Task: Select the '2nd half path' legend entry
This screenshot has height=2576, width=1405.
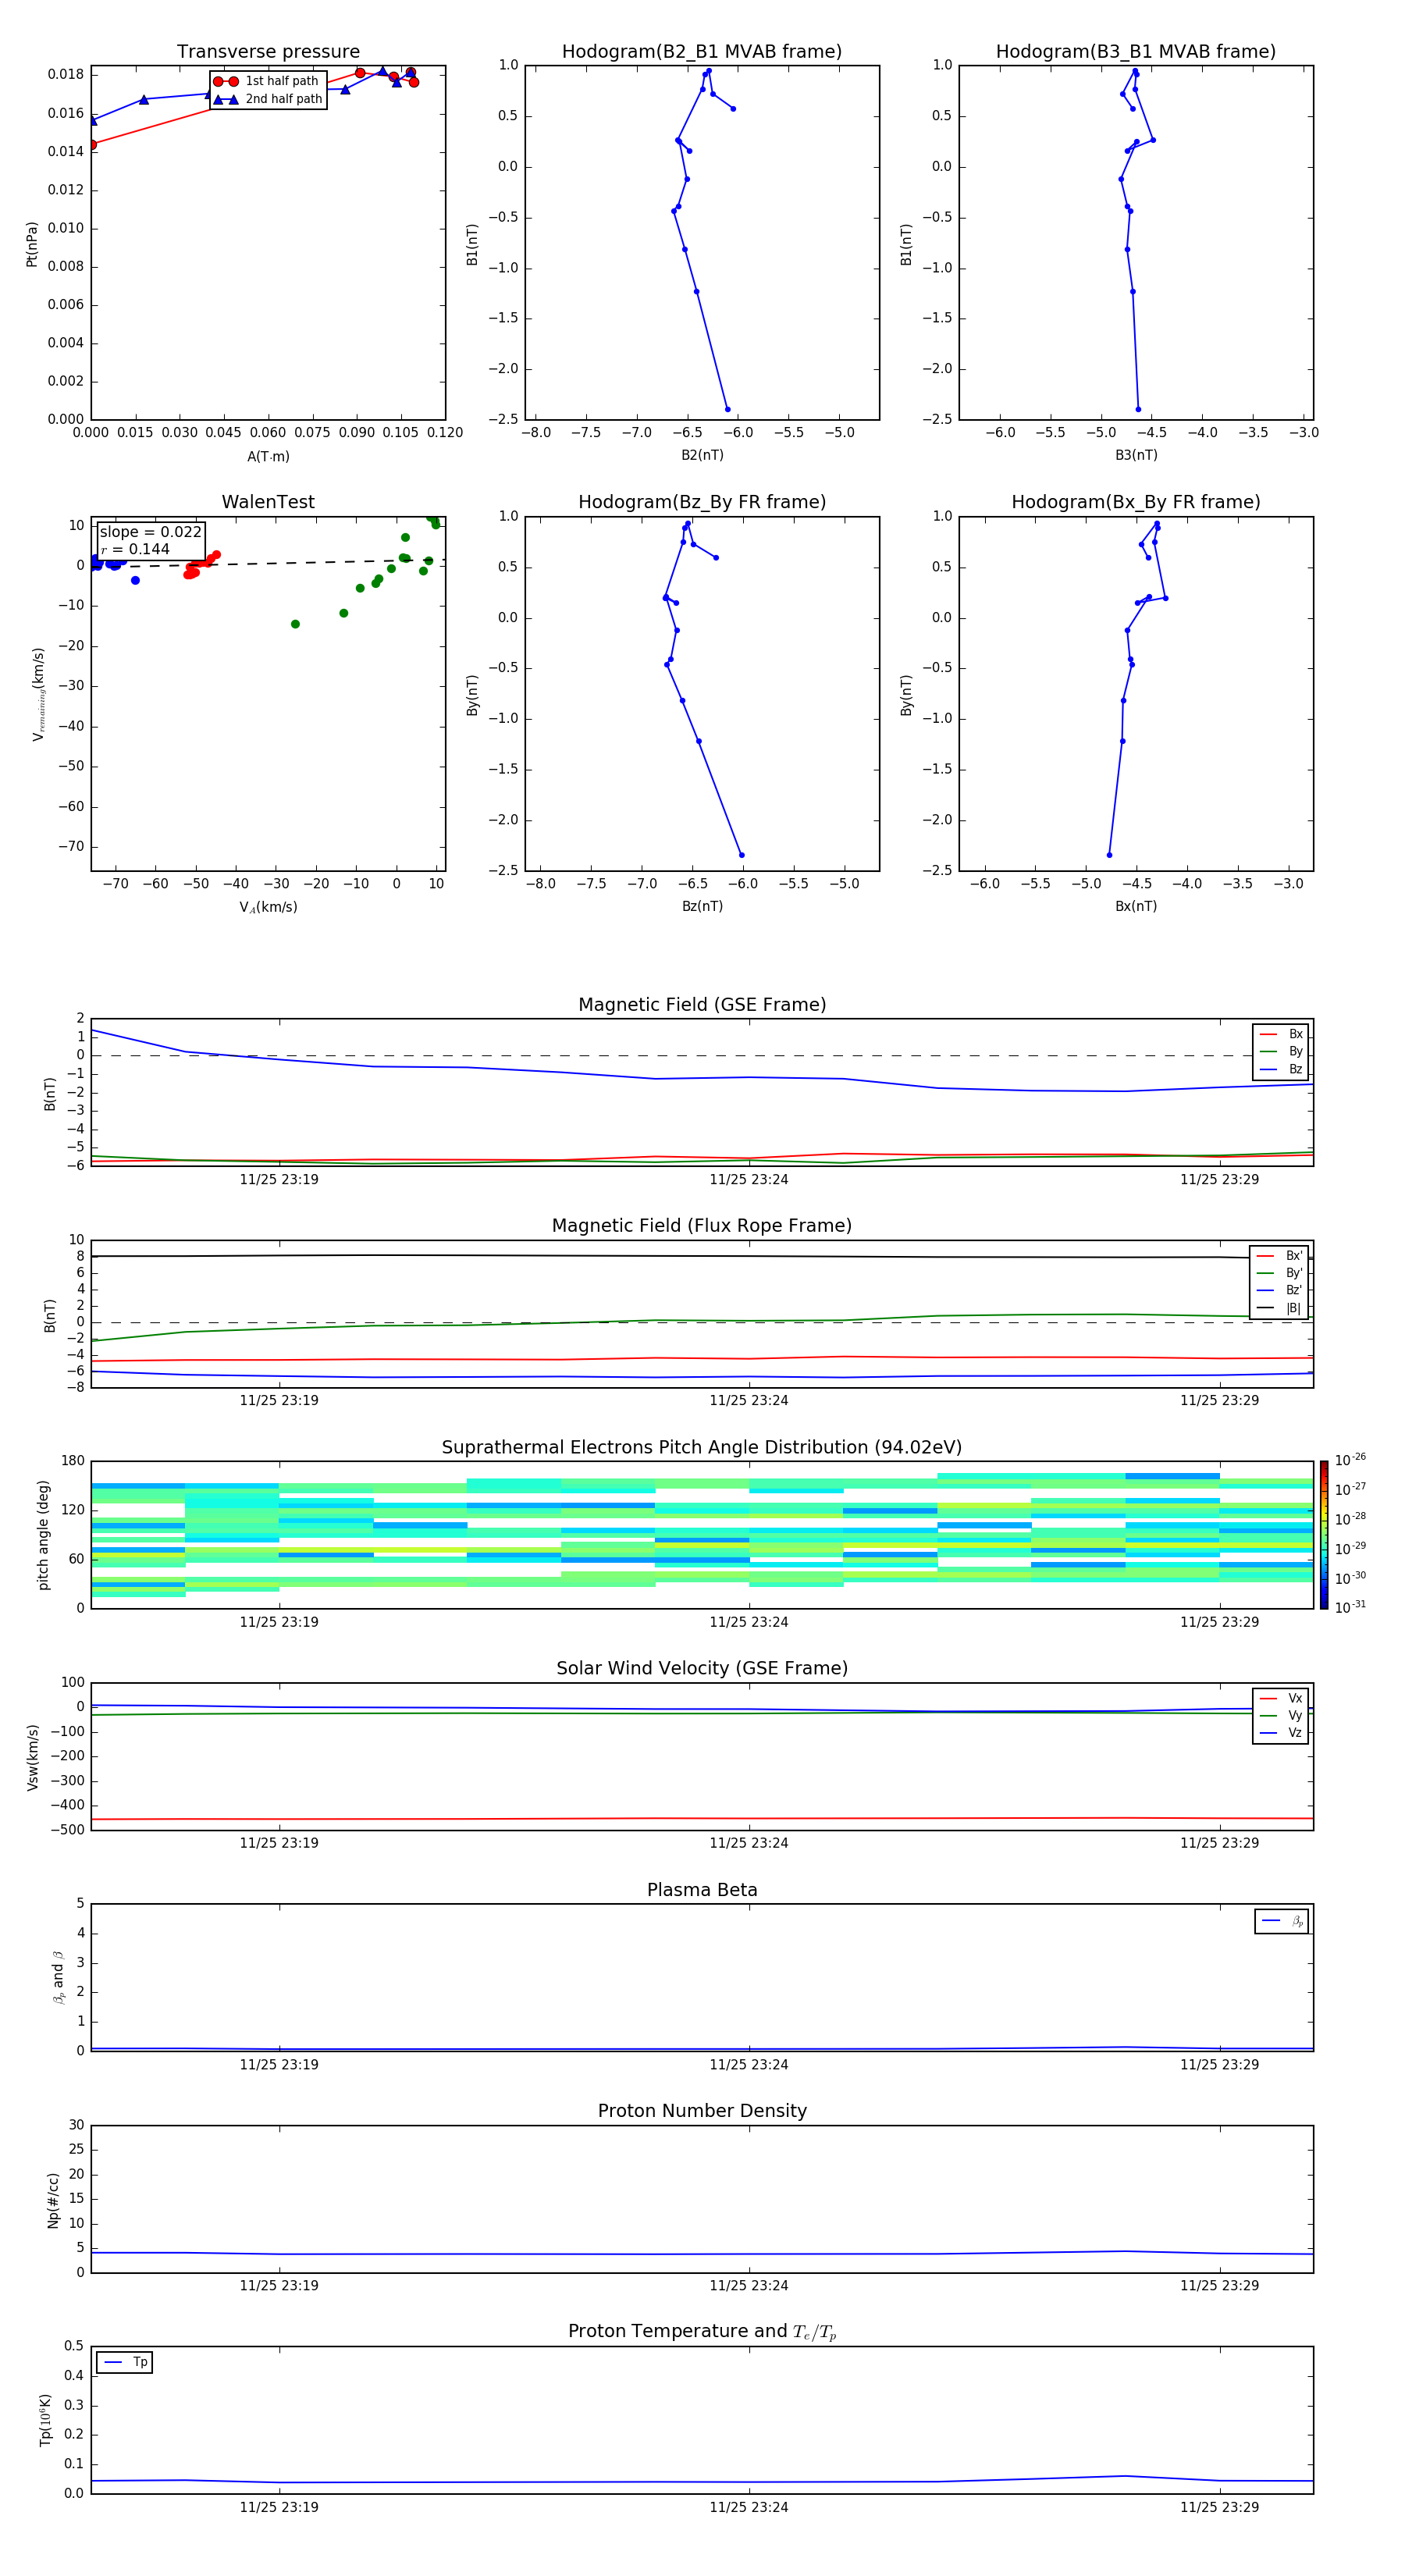Action: [268, 99]
